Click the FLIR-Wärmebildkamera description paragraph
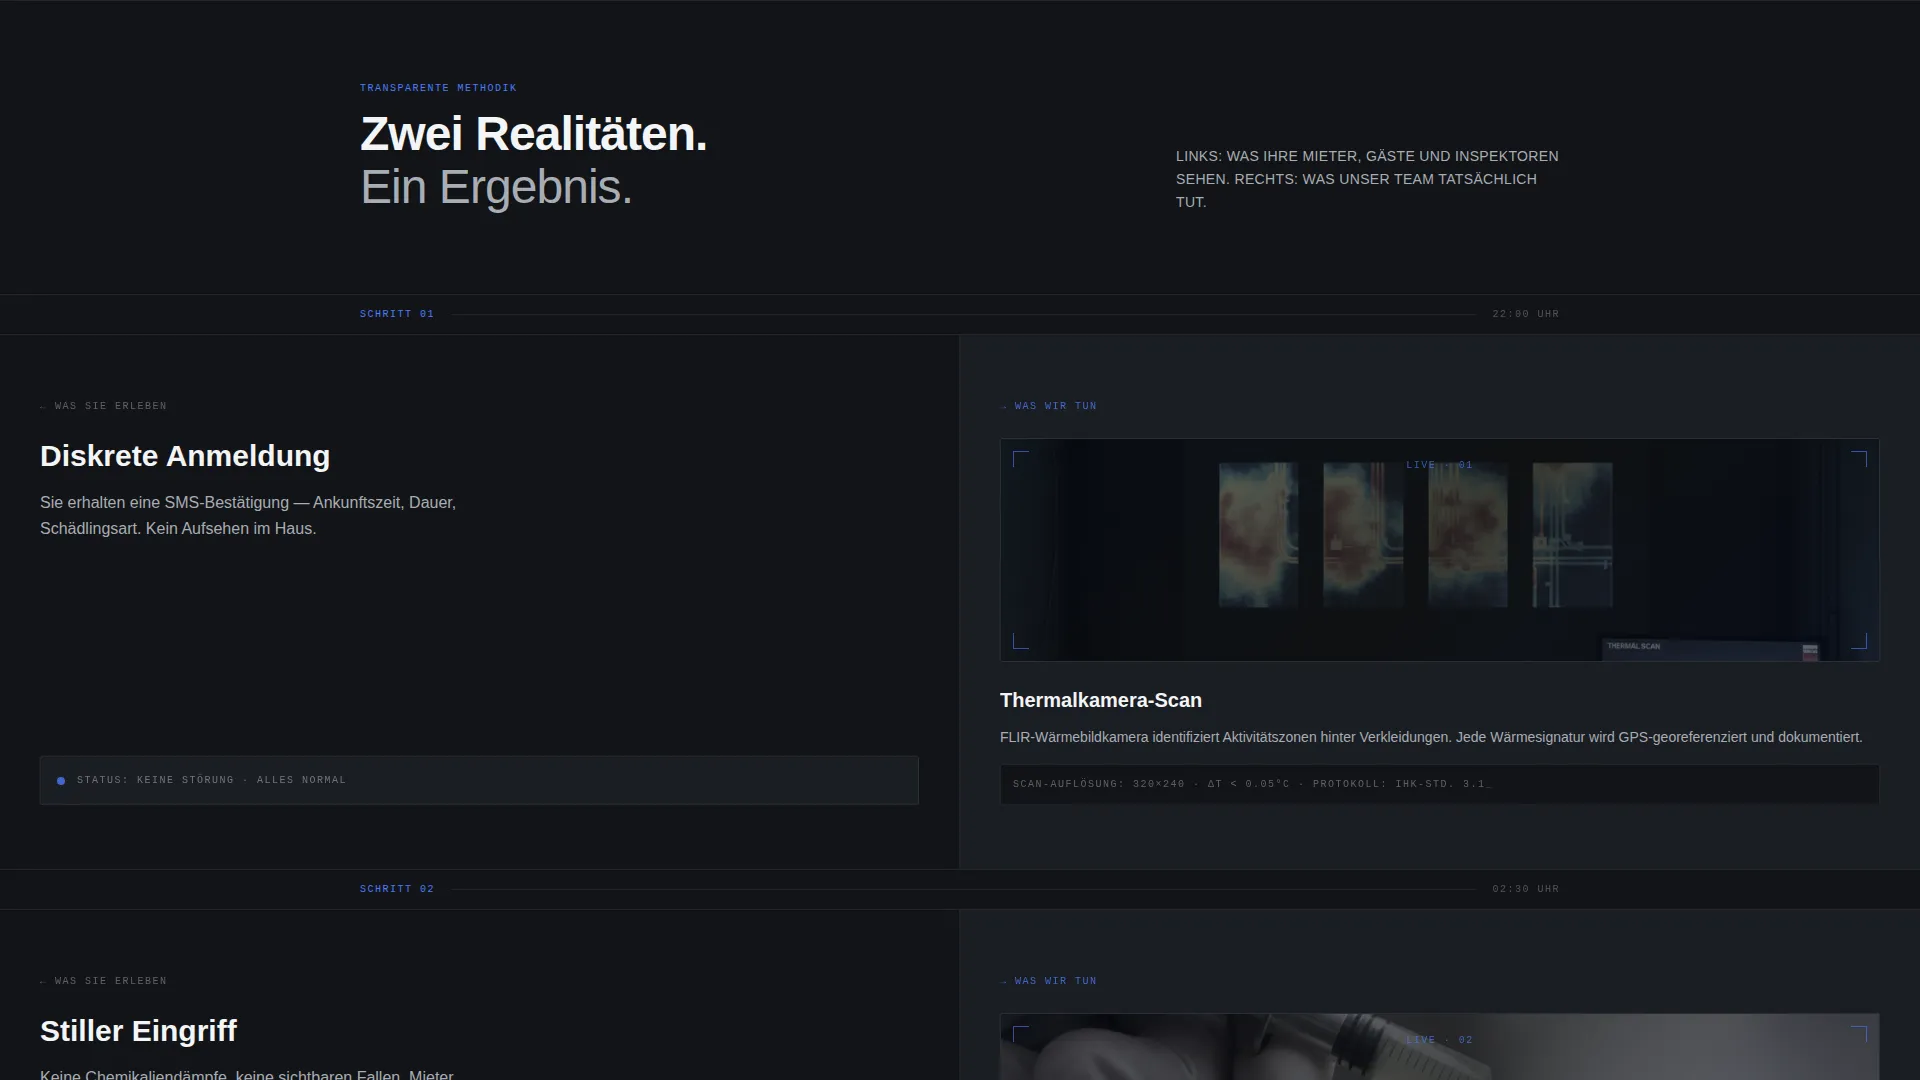The width and height of the screenshot is (1920, 1080). pyautogui.click(x=1431, y=737)
